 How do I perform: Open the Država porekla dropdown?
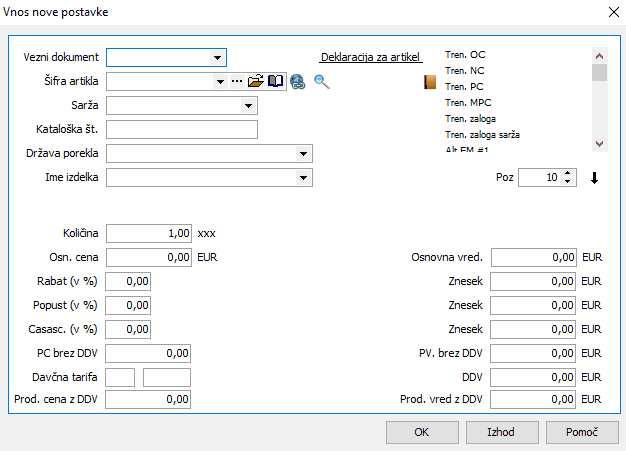pos(303,154)
